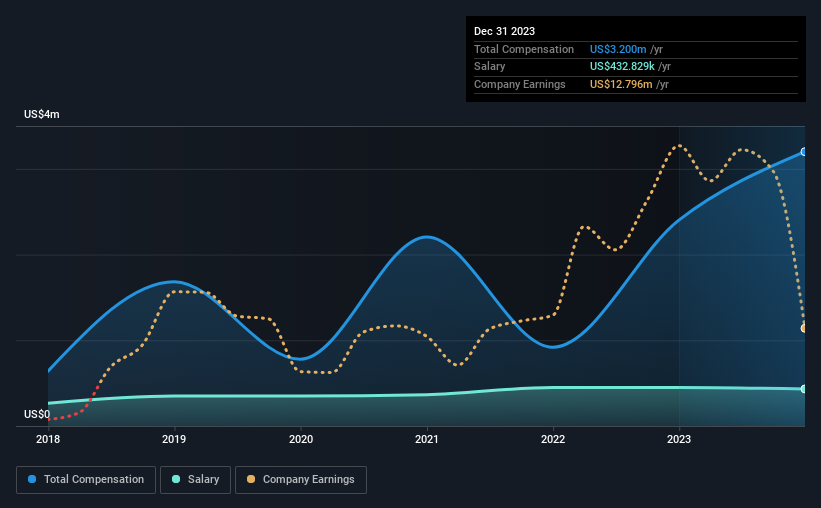Toggle the Salary legend button

[195, 480]
